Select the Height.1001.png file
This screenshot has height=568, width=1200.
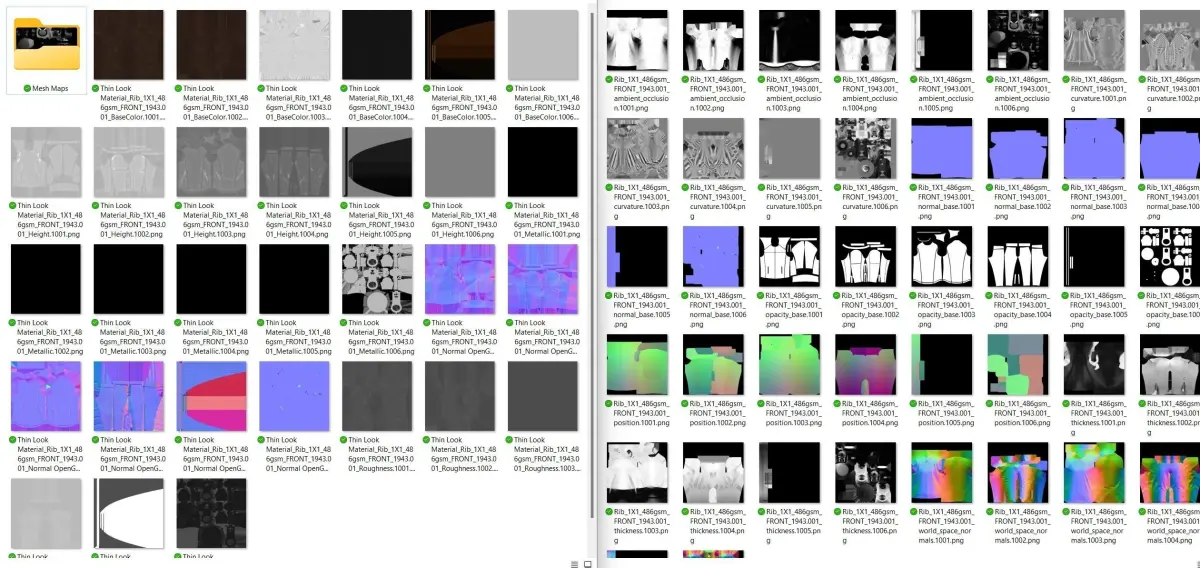(47, 162)
